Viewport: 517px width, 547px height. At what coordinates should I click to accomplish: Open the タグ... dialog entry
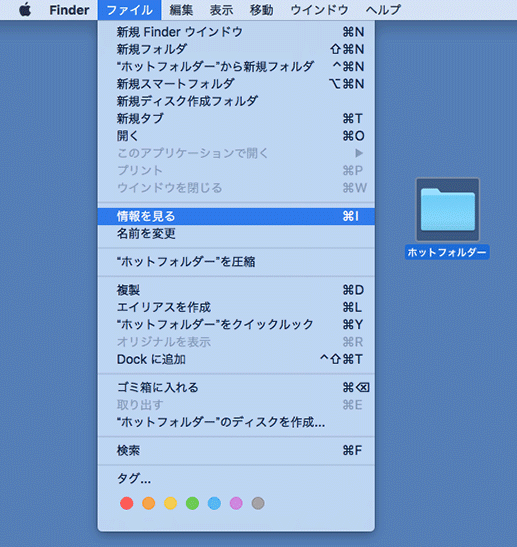[236, 479]
